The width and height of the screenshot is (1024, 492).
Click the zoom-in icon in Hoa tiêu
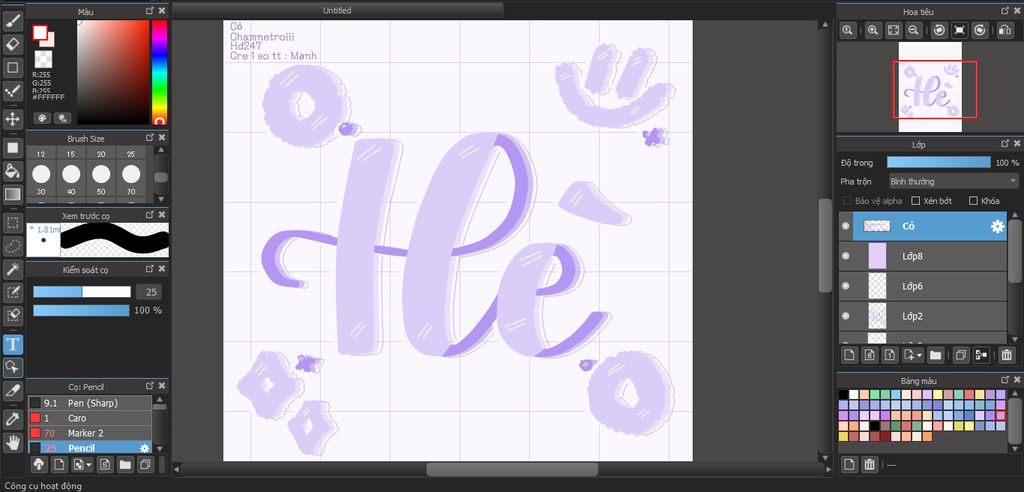pos(872,30)
